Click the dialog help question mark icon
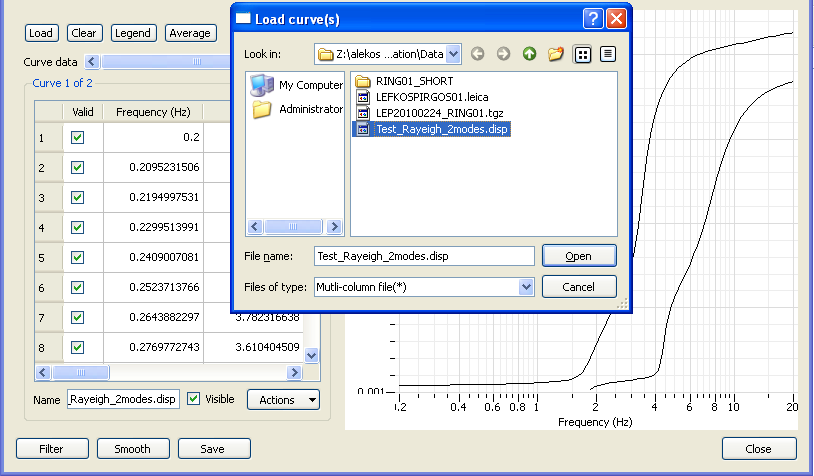814x476 pixels. (x=593, y=18)
